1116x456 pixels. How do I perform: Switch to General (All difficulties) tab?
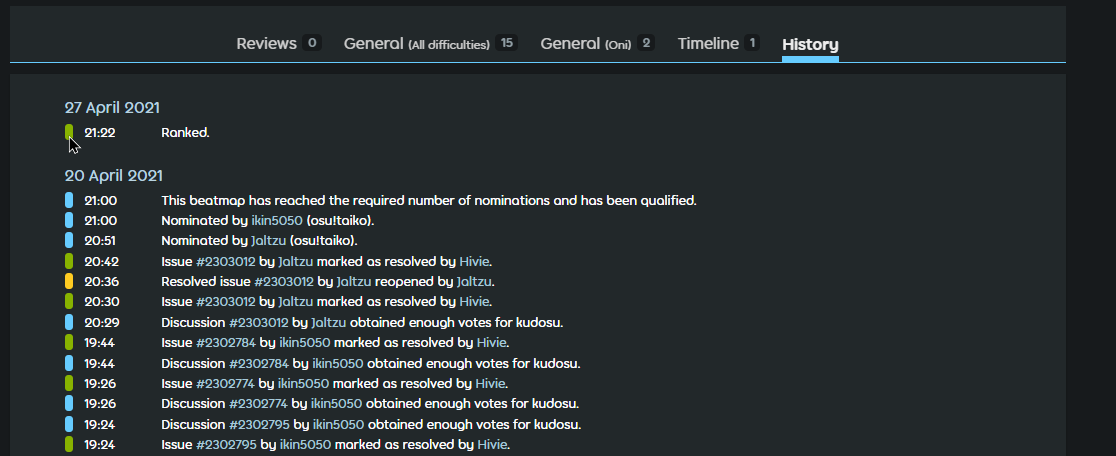(x=430, y=43)
